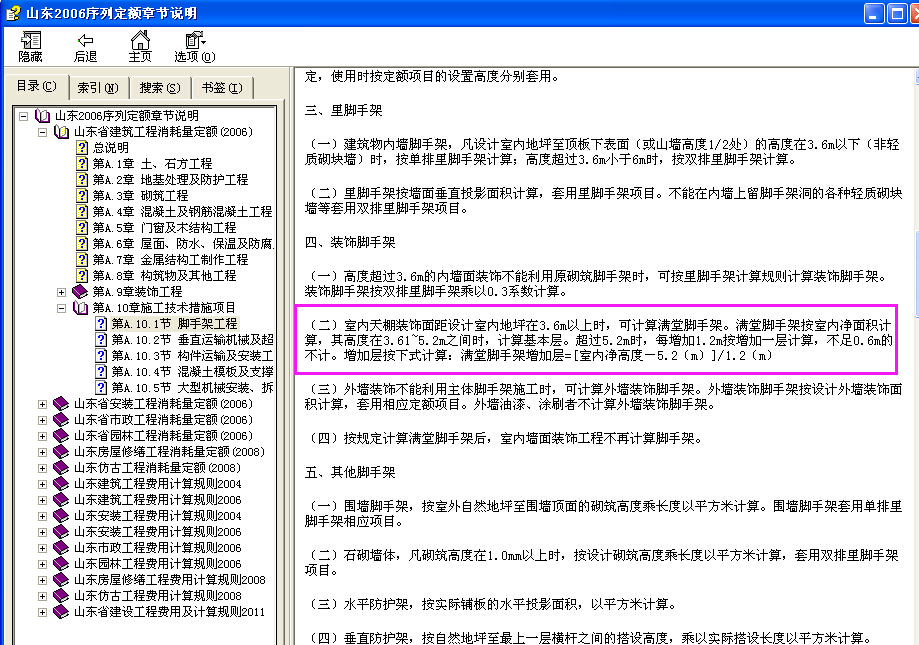Expand 山东省市政工程消耗量定额(2006) node

(x=42, y=420)
